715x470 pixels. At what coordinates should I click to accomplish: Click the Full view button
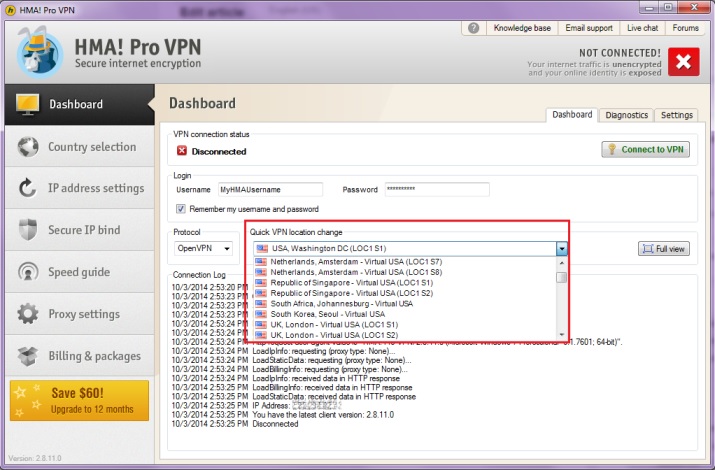pos(664,249)
